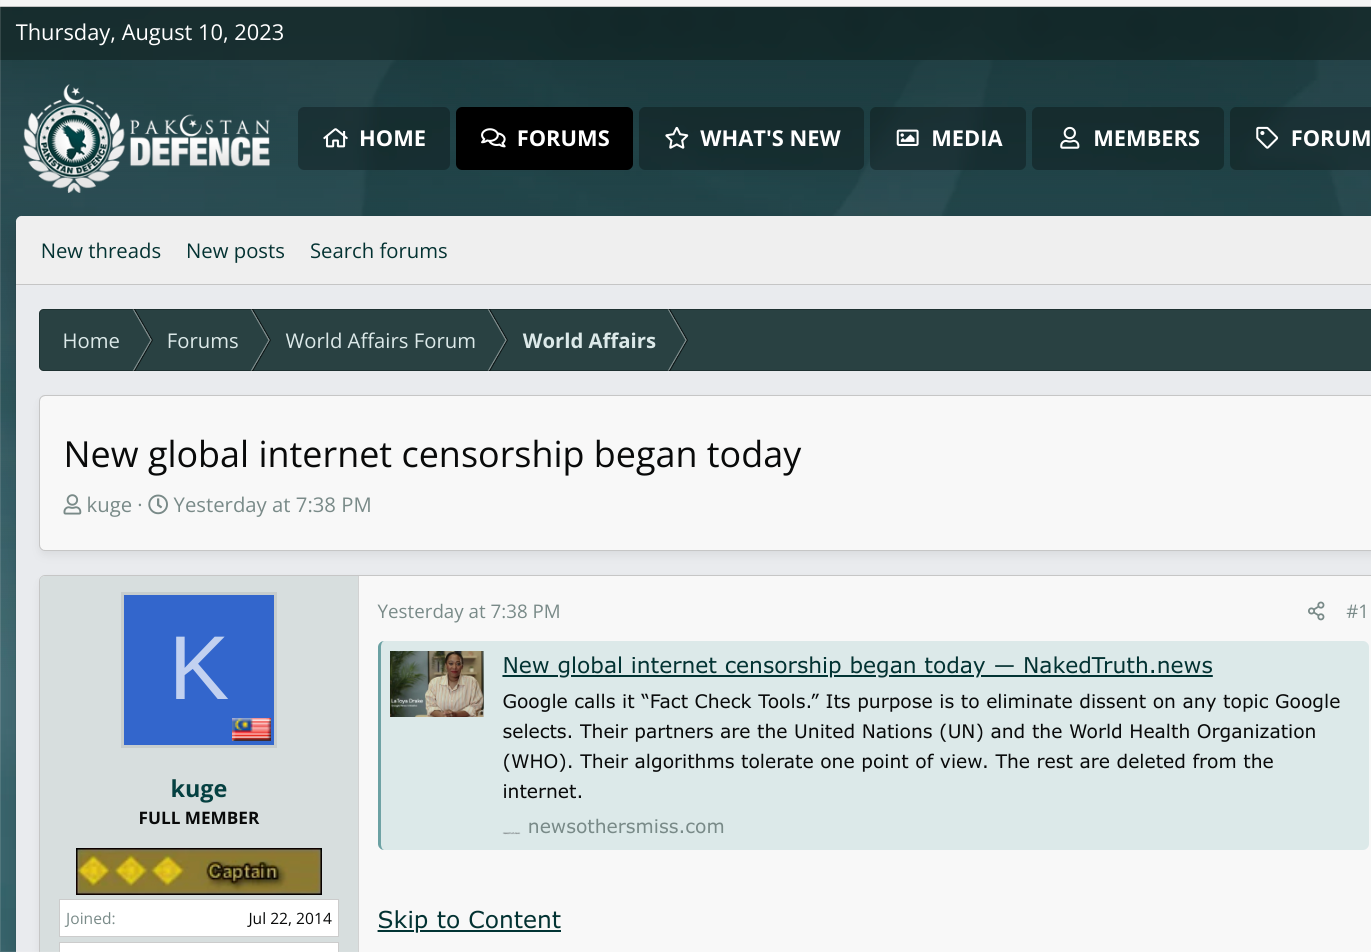Go to New posts
1371x952 pixels.
235,251
